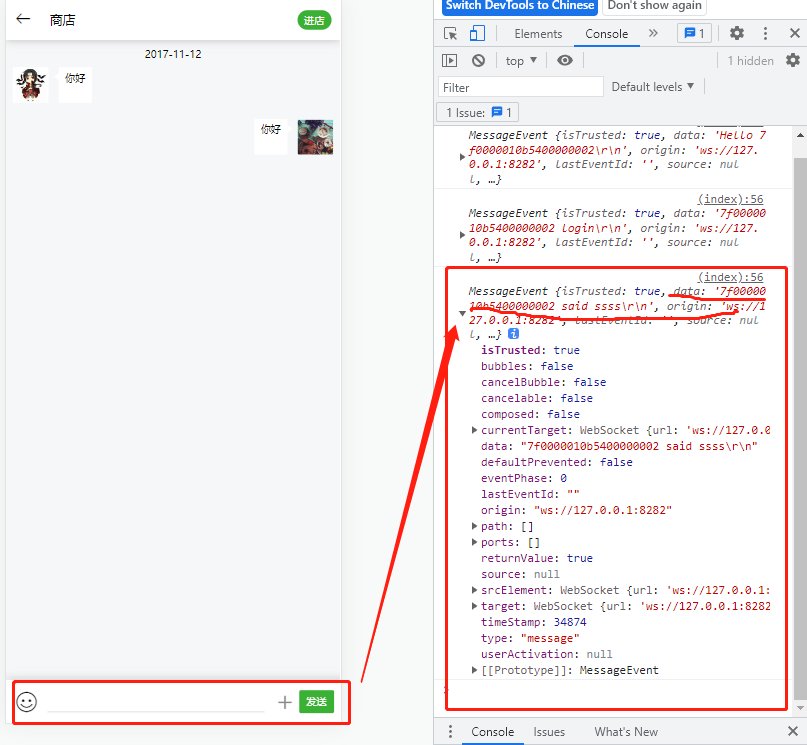The image size is (807, 745).
Task: Click the inspect element picker icon
Action: click(451, 33)
